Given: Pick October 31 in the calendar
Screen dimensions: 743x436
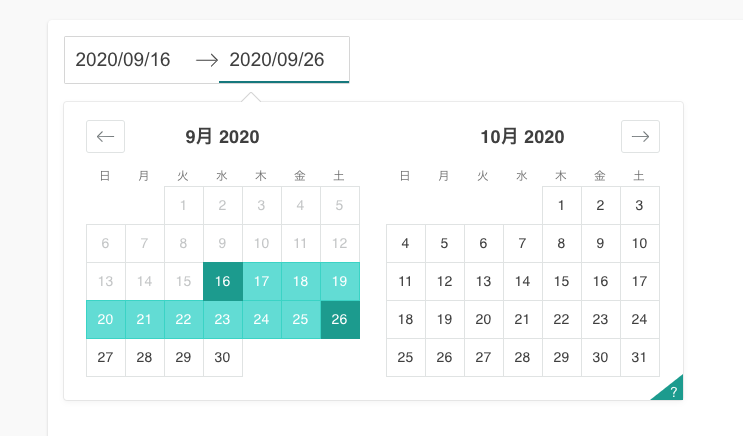Looking at the screenshot, I should [x=640, y=357].
